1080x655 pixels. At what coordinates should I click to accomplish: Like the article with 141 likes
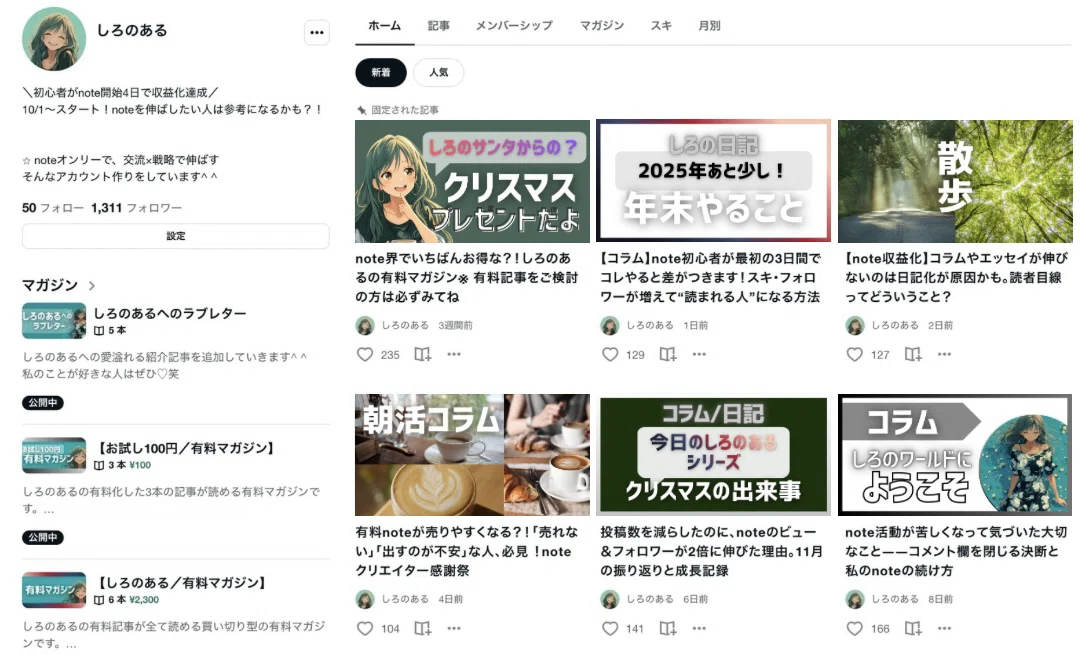(x=610, y=628)
